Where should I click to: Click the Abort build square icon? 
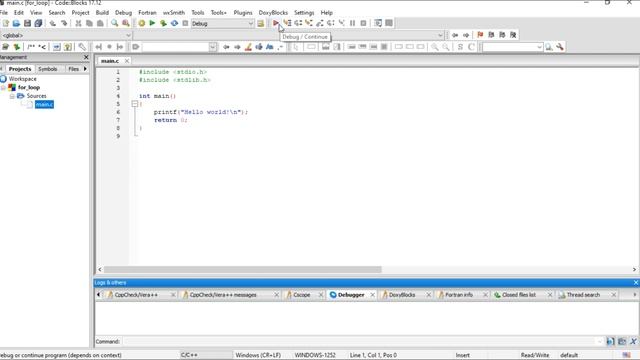[x=185, y=23]
